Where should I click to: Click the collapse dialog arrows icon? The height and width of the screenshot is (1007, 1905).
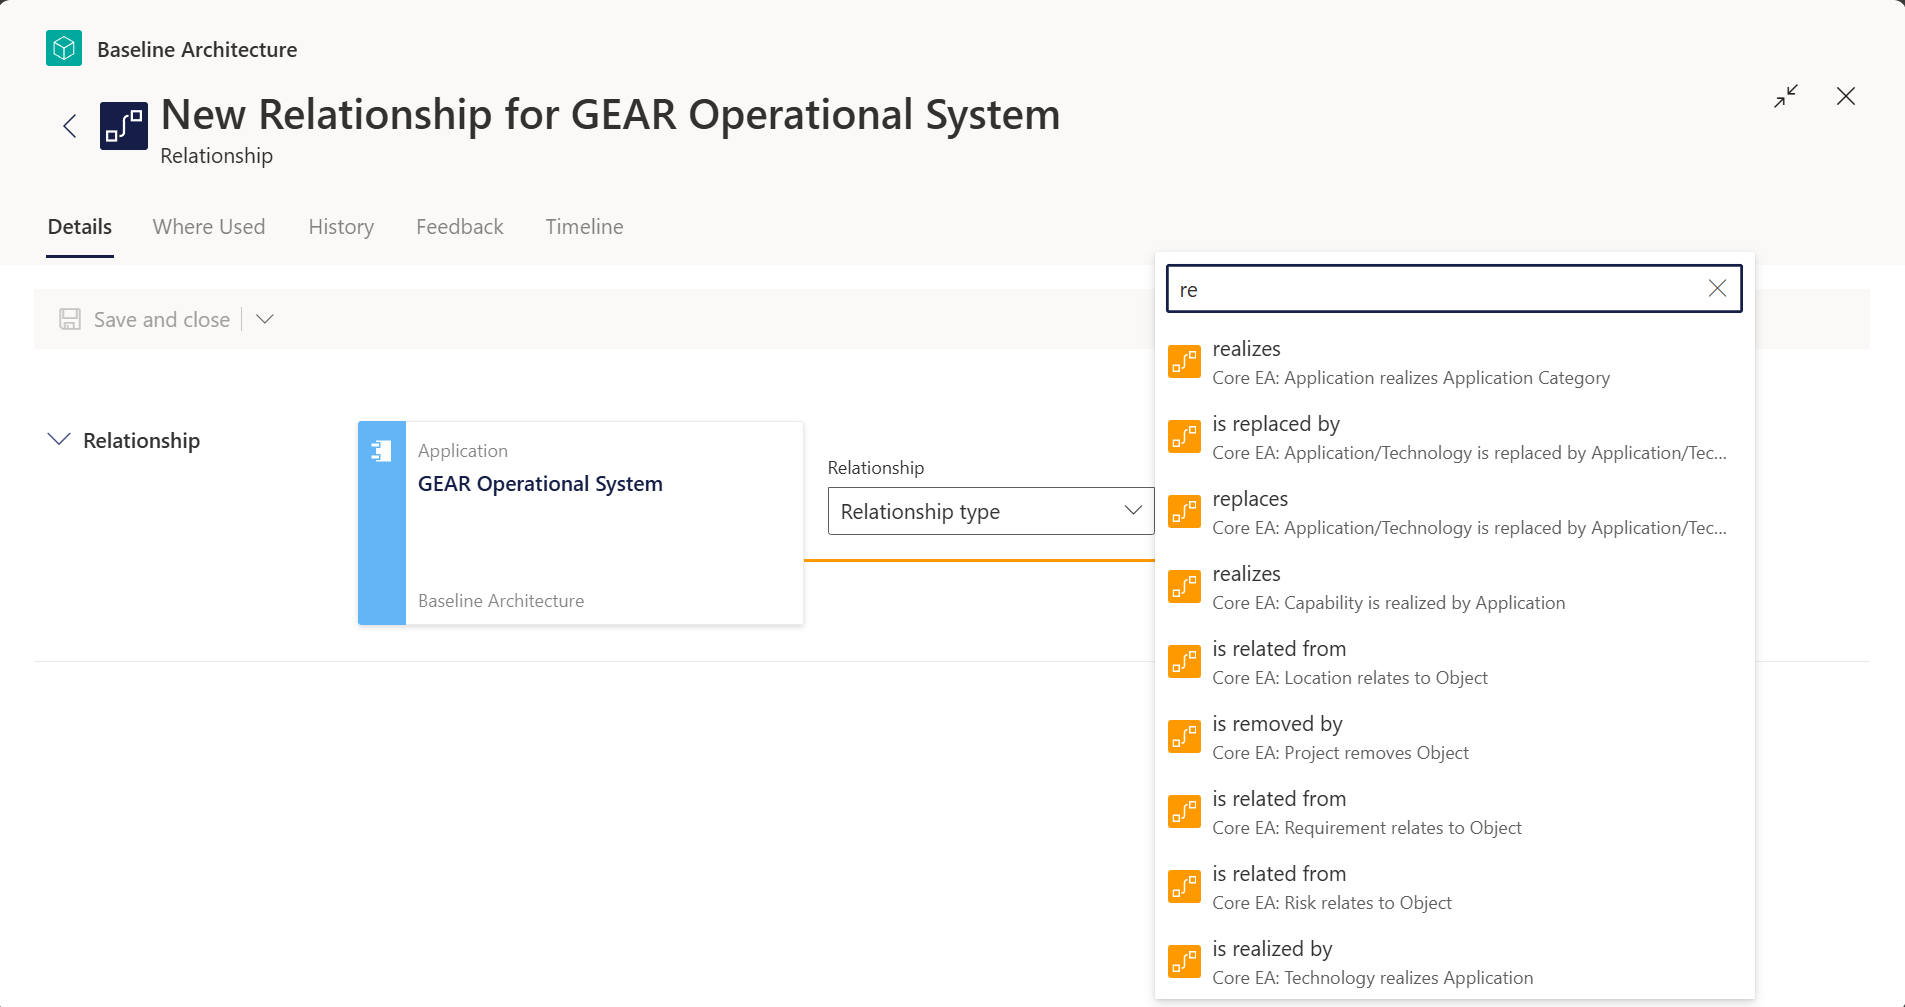(x=1786, y=96)
